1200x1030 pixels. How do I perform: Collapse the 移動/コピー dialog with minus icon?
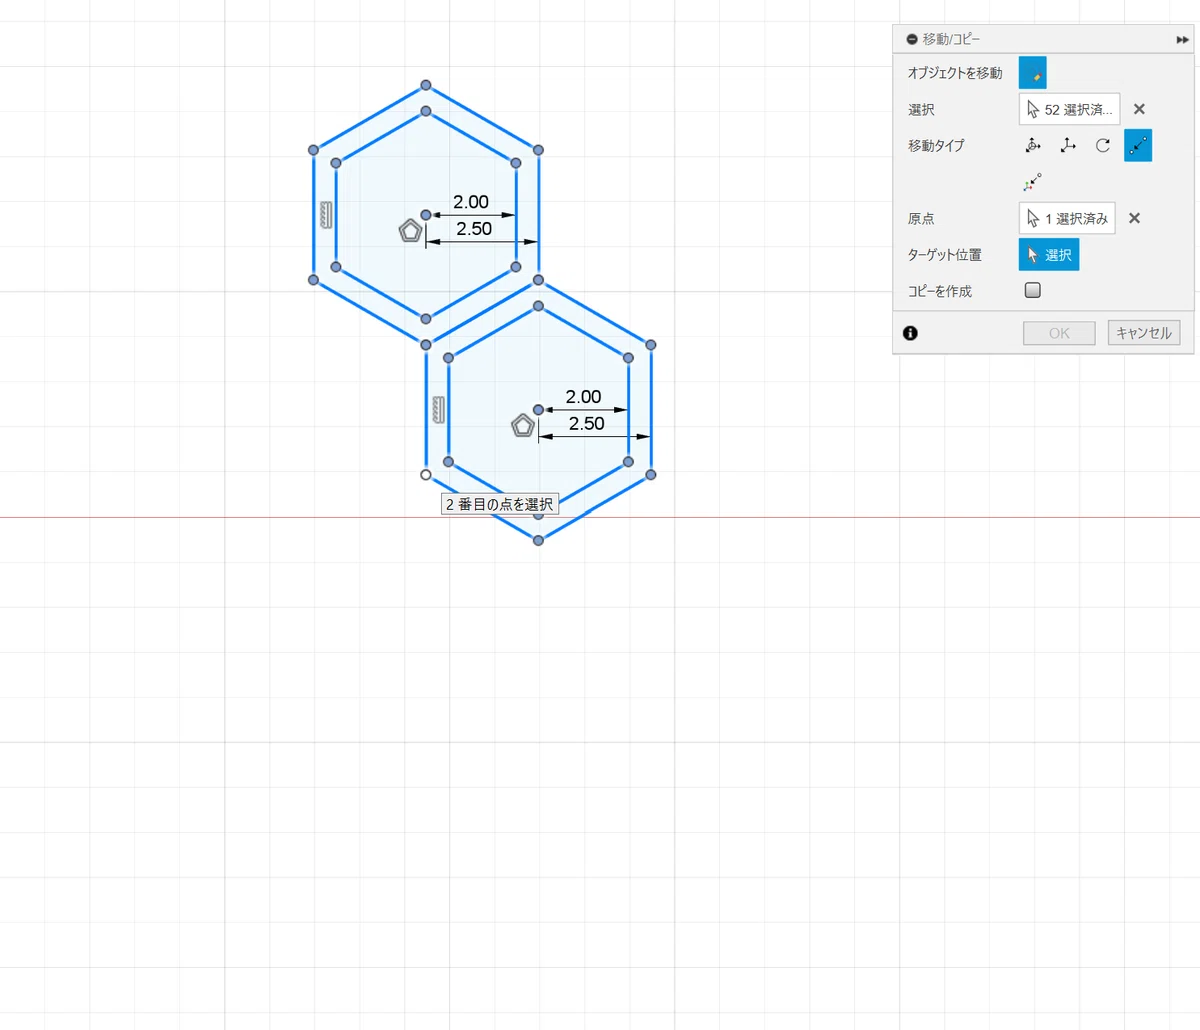(911, 39)
